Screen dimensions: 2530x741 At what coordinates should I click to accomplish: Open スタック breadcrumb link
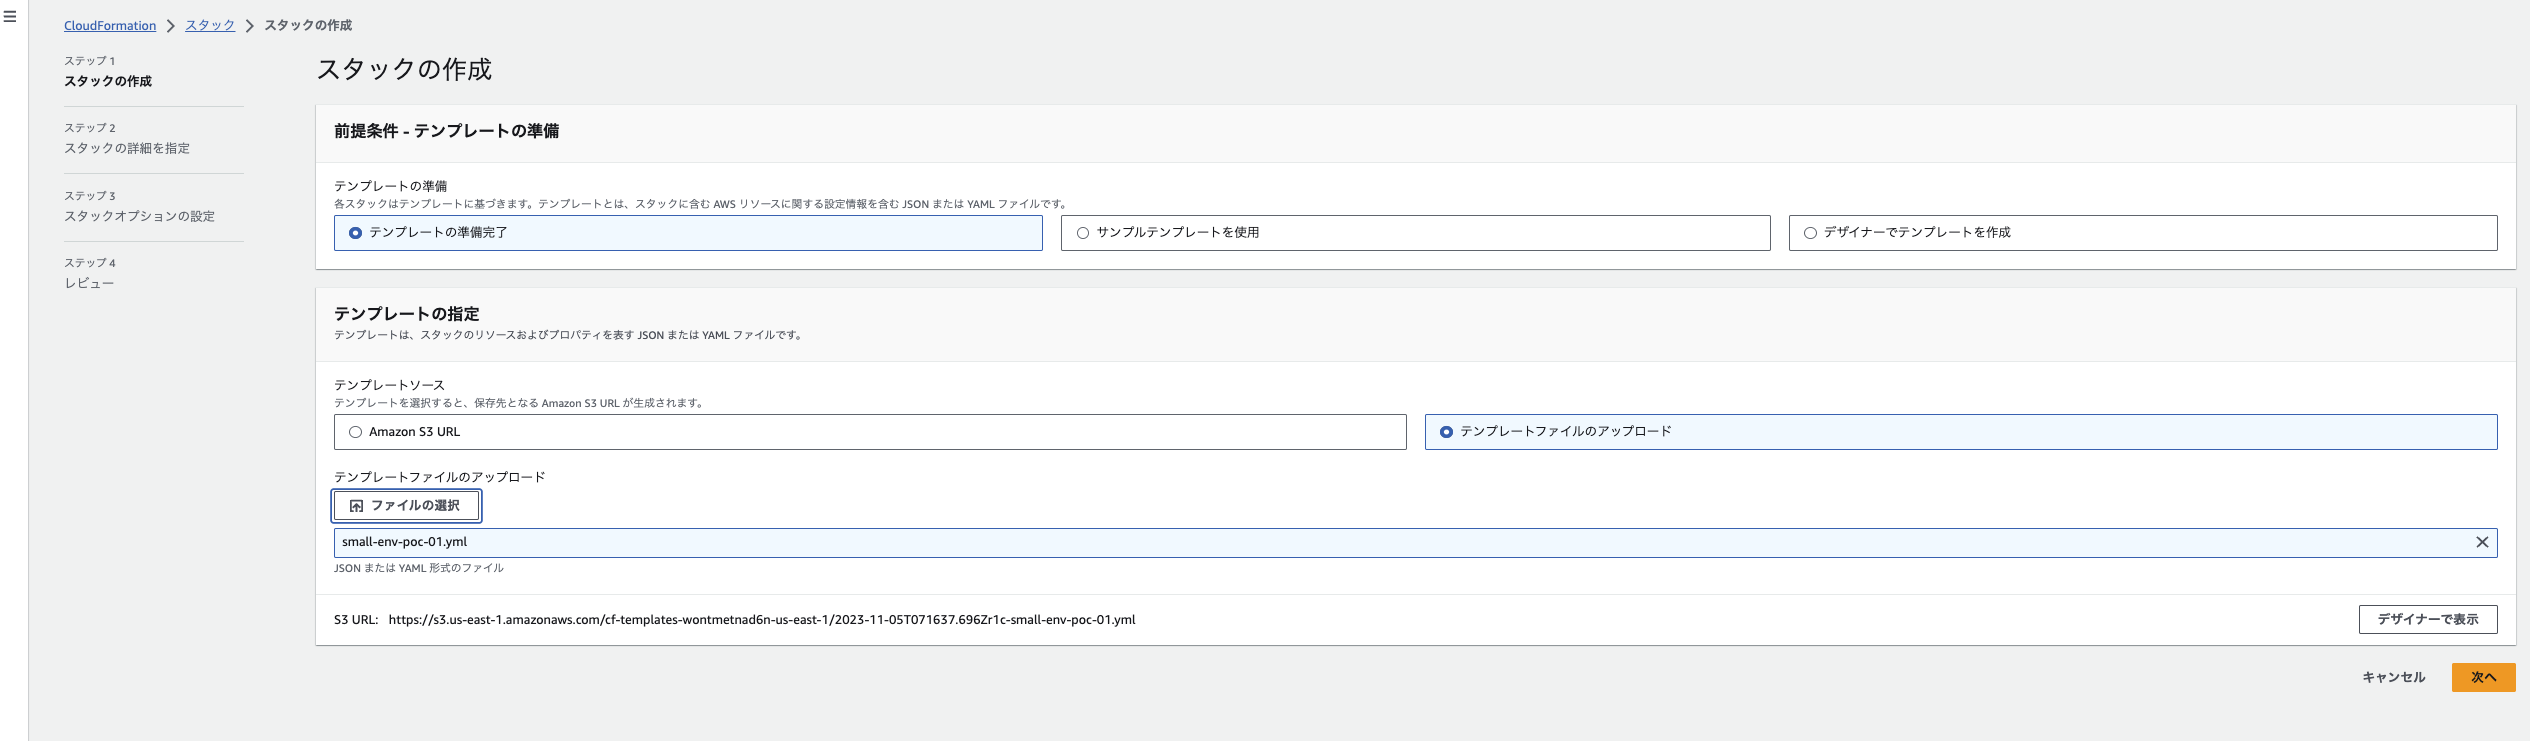(x=210, y=25)
